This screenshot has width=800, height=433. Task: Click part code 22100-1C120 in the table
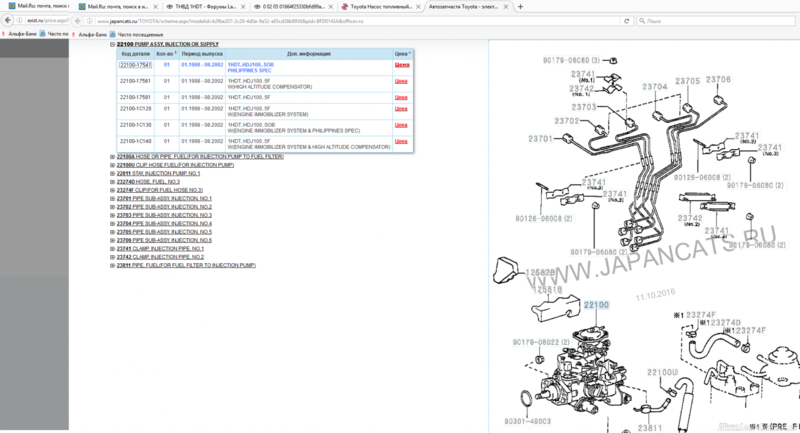point(137,108)
